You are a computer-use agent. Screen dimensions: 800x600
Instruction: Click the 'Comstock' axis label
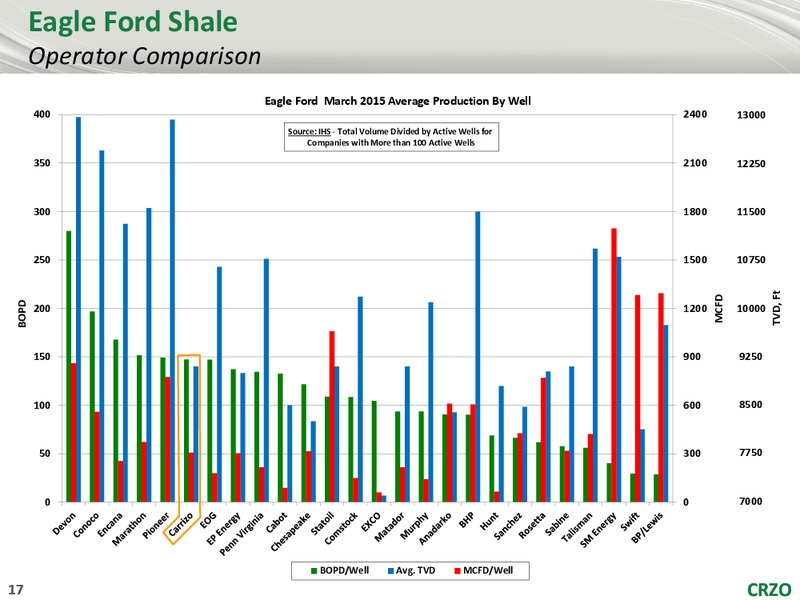click(x=341, y=528)
